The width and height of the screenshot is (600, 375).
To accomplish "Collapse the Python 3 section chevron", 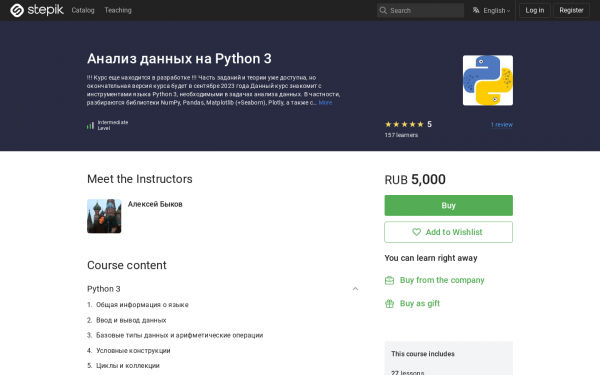I will click(x=355, y=289).
